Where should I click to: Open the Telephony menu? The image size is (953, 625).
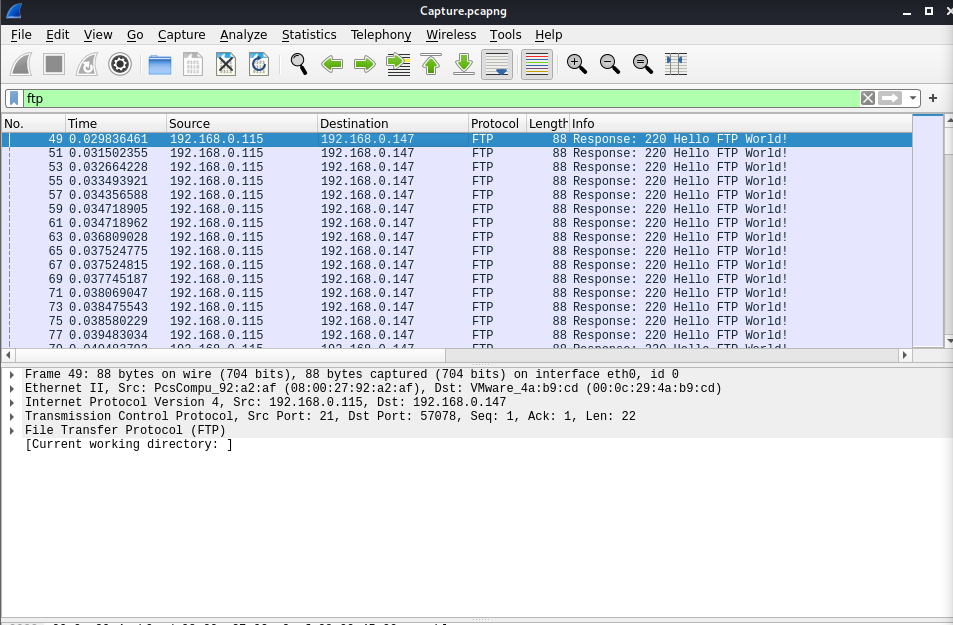[380, 34]
